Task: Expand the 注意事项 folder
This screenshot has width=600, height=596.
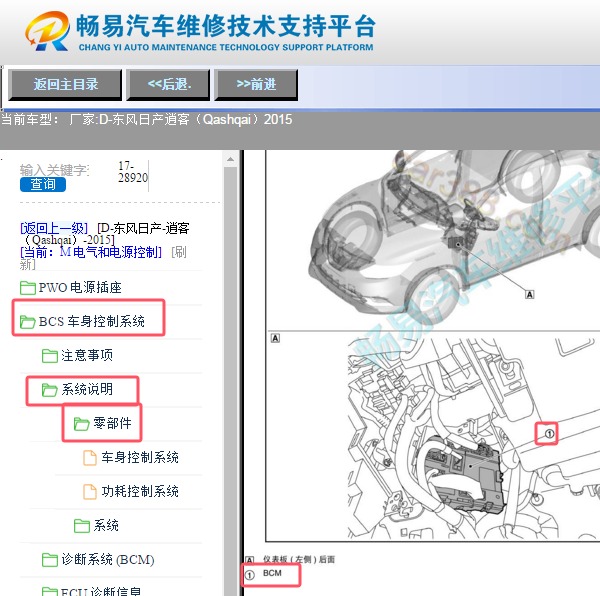Action: click(x=87, y=356)
